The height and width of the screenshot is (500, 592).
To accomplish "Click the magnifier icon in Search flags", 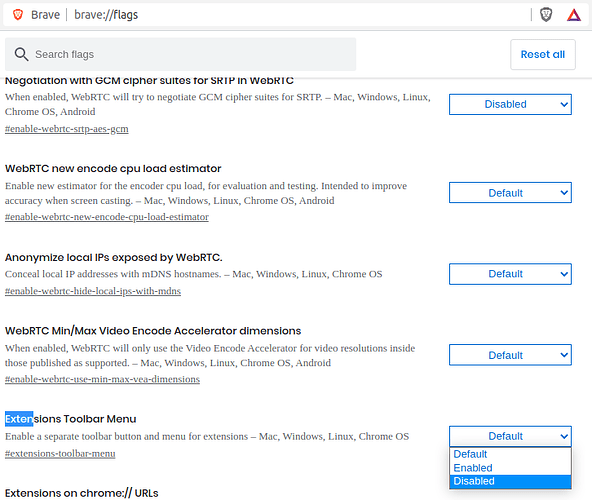I will (21, 54).
